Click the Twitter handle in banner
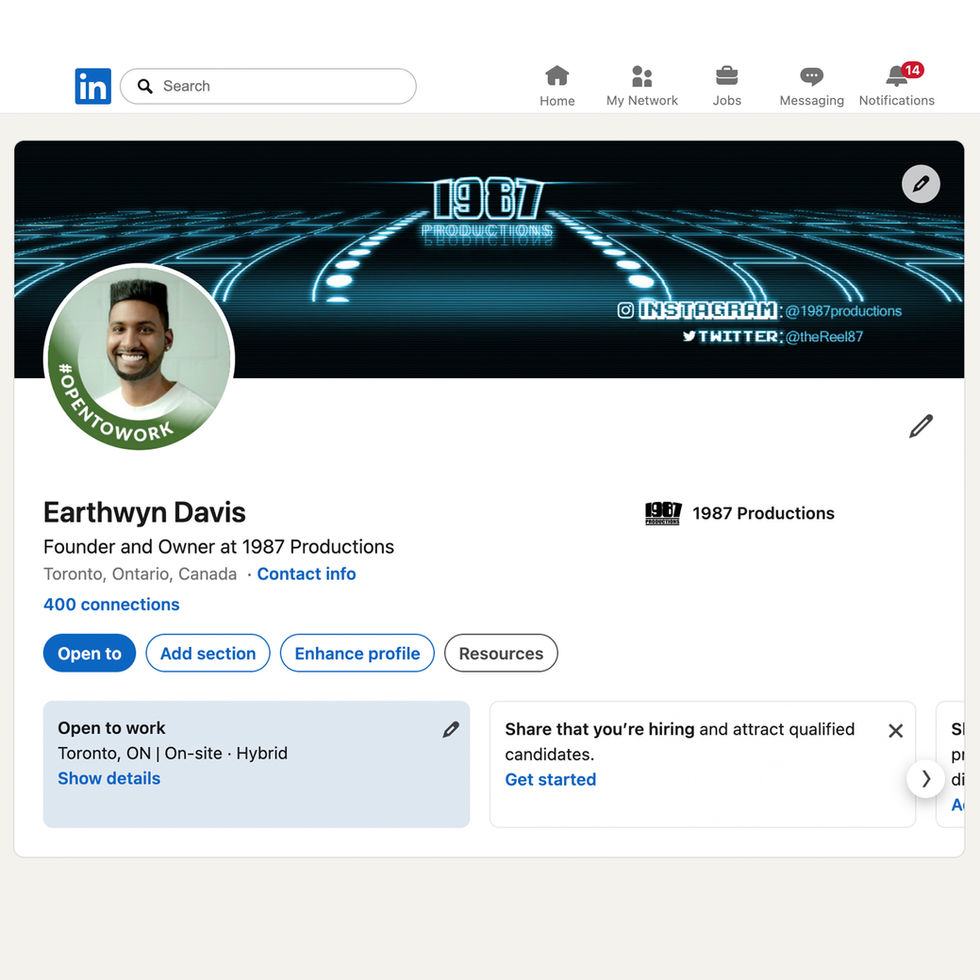Viewport: 980px width, 980px height. tap(824, 337)
